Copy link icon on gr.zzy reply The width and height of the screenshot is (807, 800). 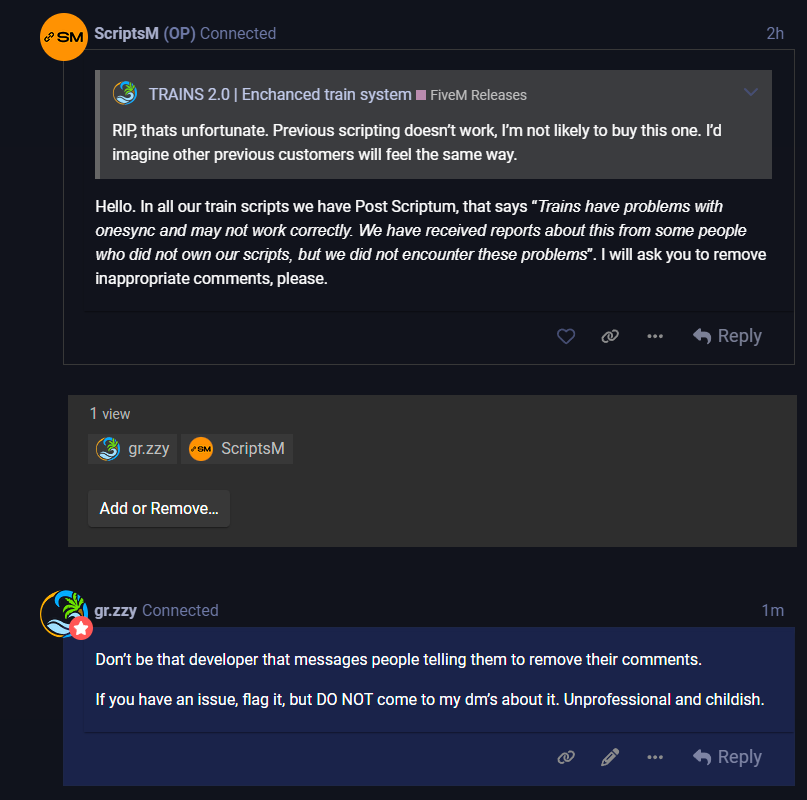[566, 758]
